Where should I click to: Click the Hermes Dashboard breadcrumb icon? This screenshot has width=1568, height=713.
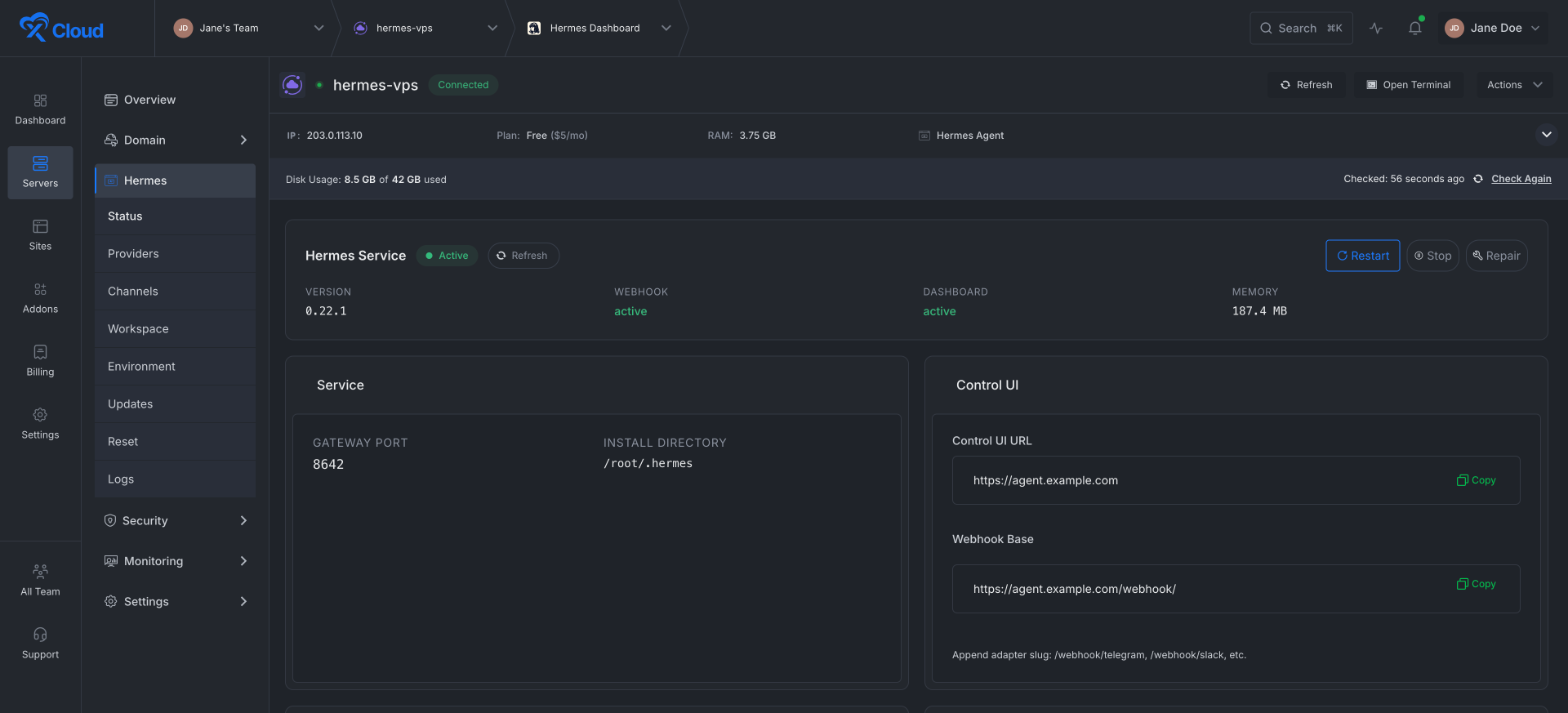click(x=534, y=28)
